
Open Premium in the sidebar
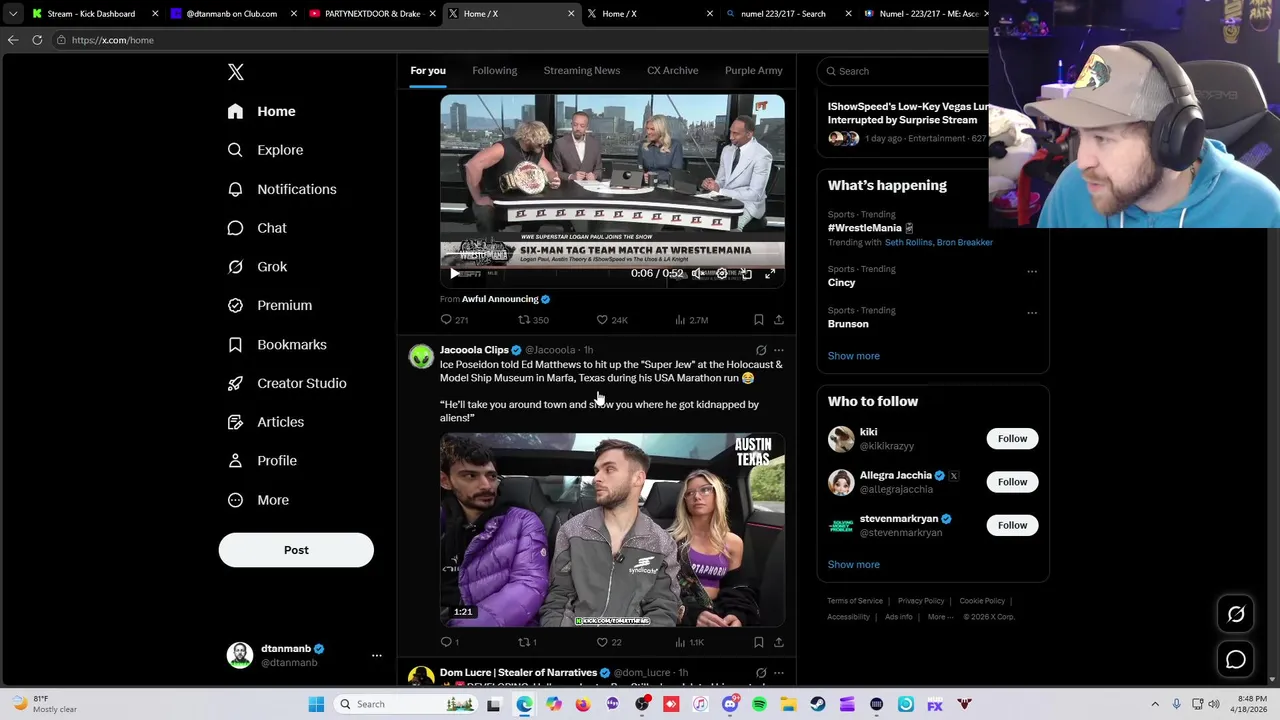269,305
